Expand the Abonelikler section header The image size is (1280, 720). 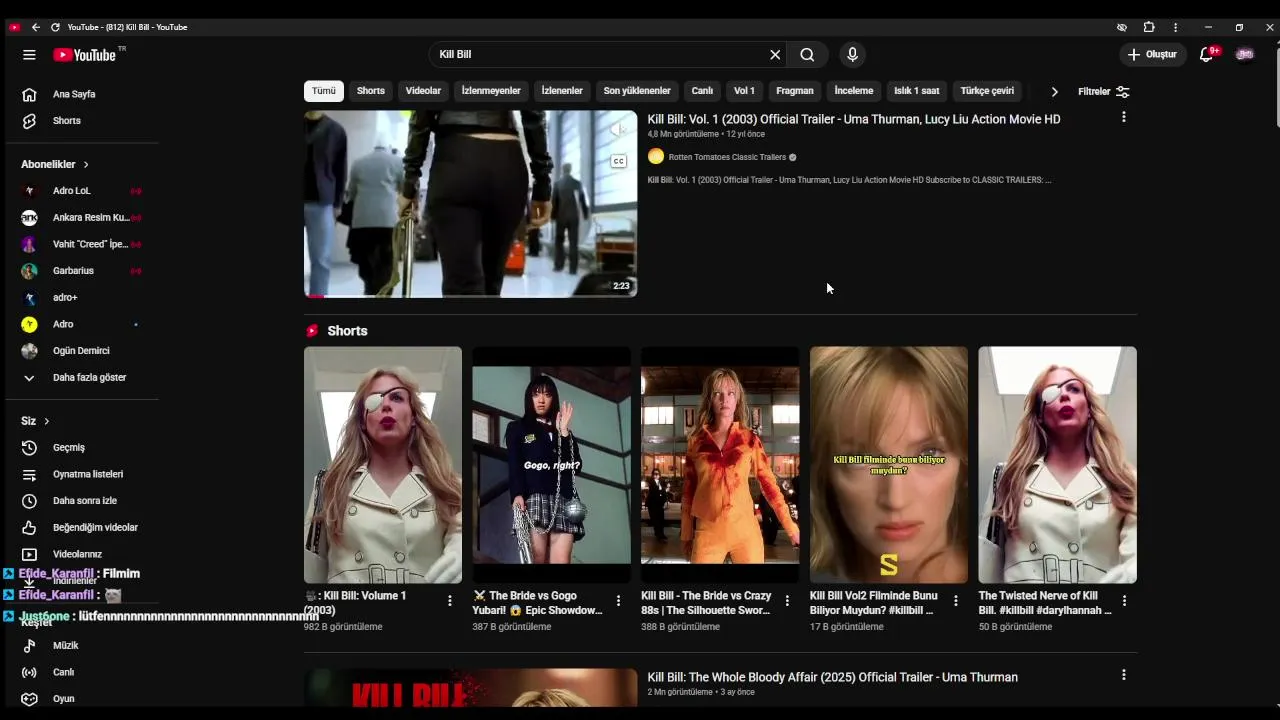pyautogui.click(x=55, y=164)
